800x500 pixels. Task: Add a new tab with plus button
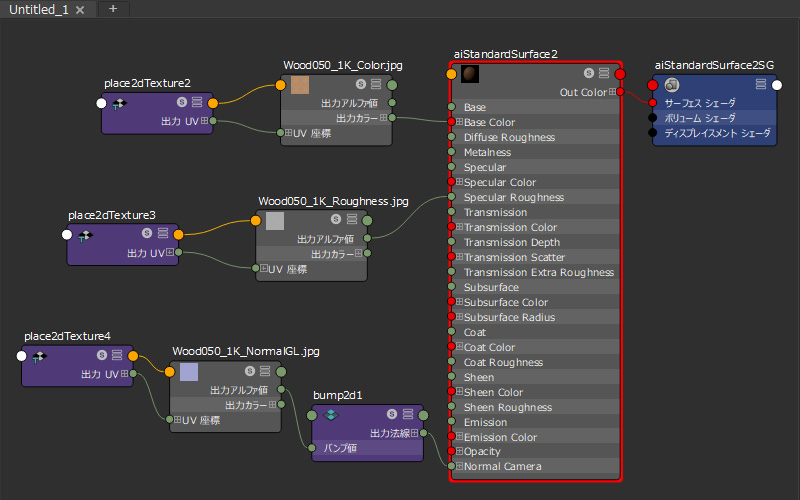point(113,9)
